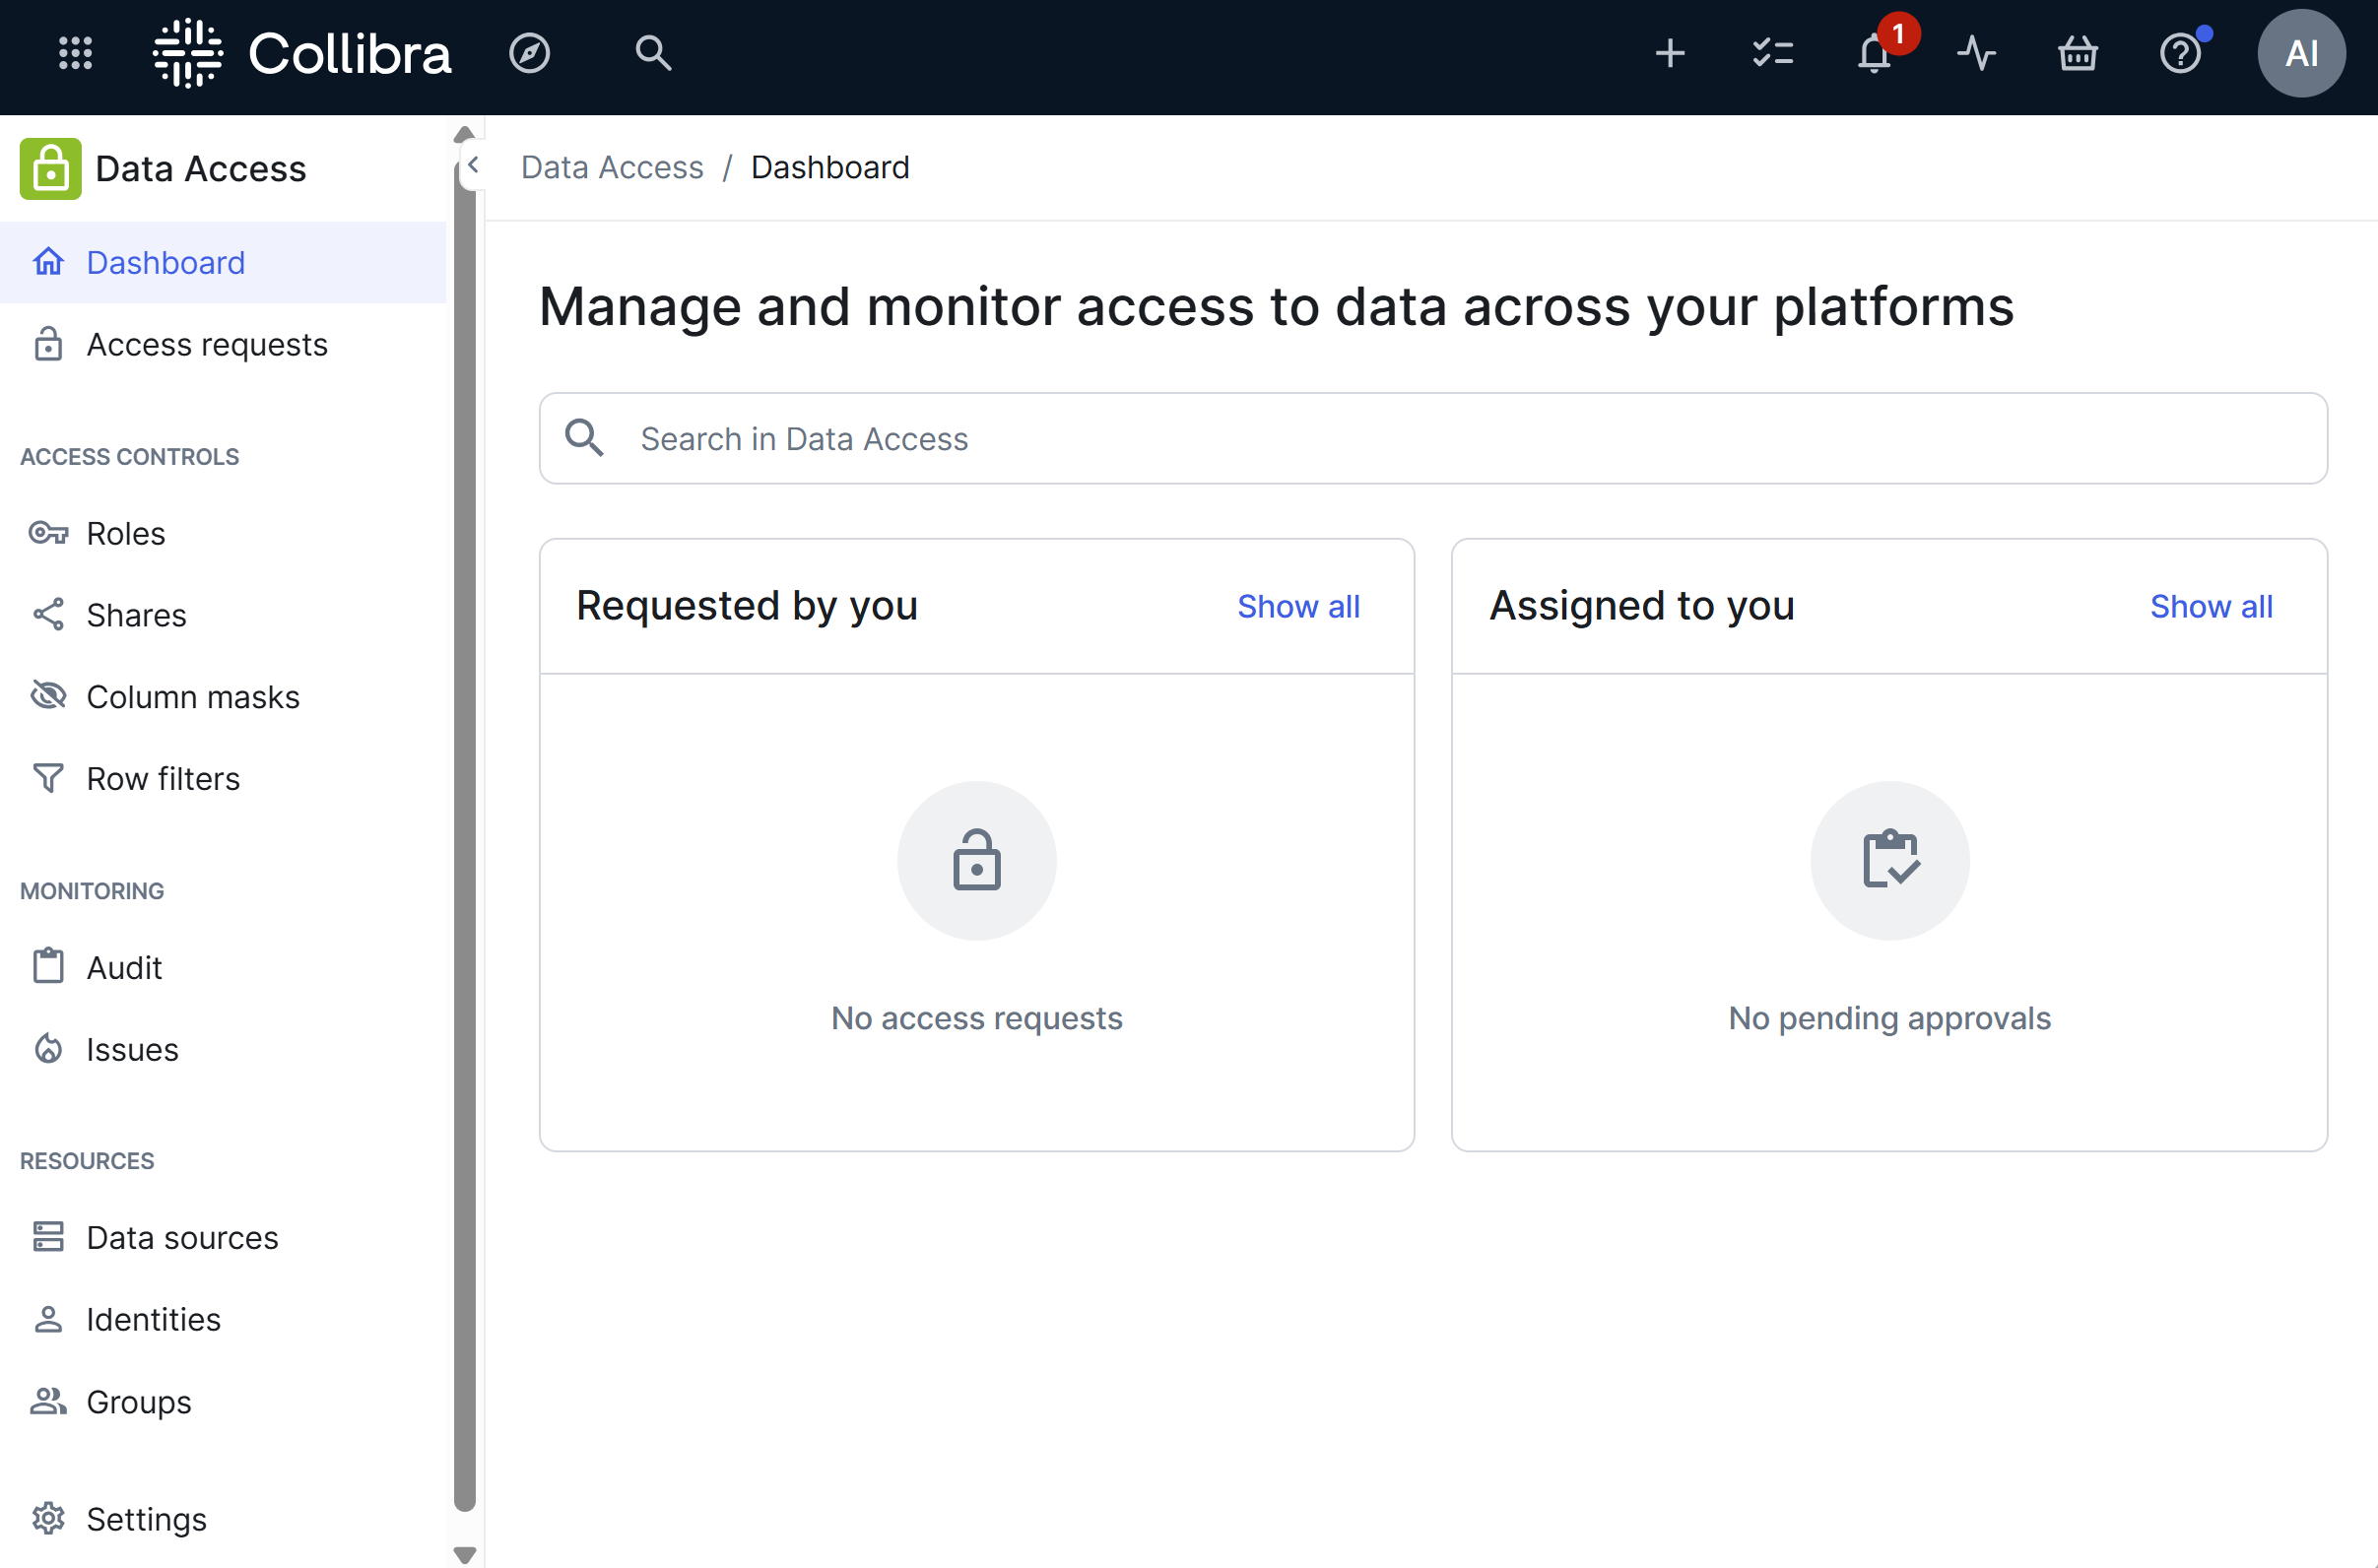This screenshot has height=1568, width=2378.
Task: Click the No access requests text
Action: coord(976,1018)
